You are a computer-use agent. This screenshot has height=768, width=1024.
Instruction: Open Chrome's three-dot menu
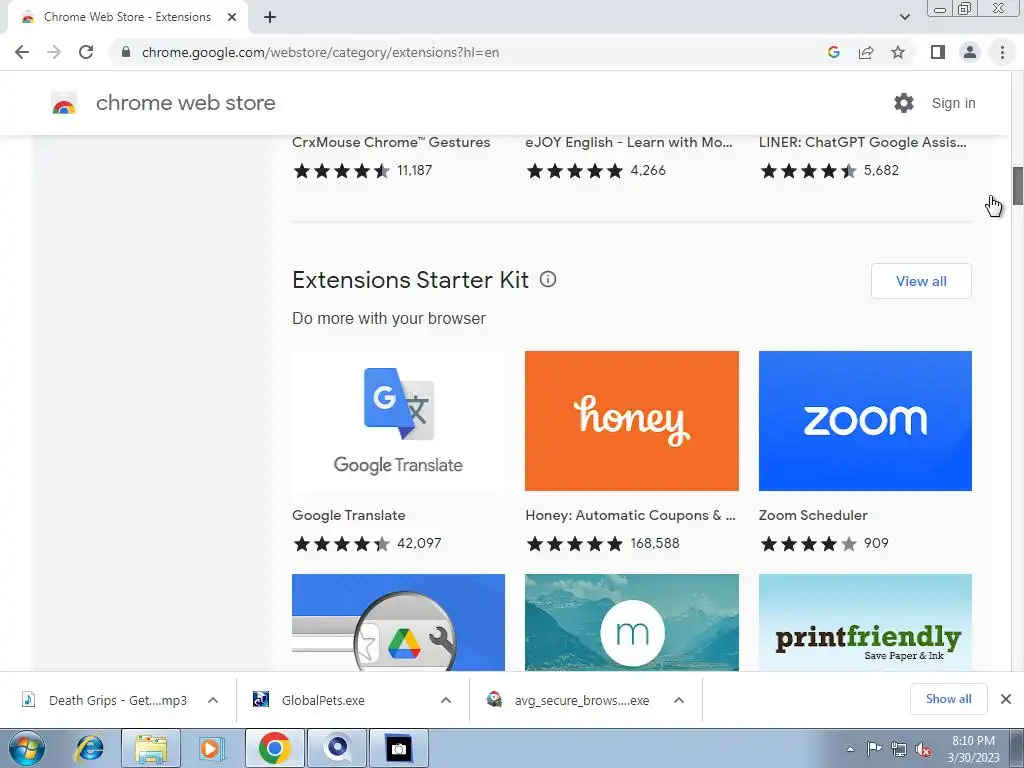[x=1002, y=52]
